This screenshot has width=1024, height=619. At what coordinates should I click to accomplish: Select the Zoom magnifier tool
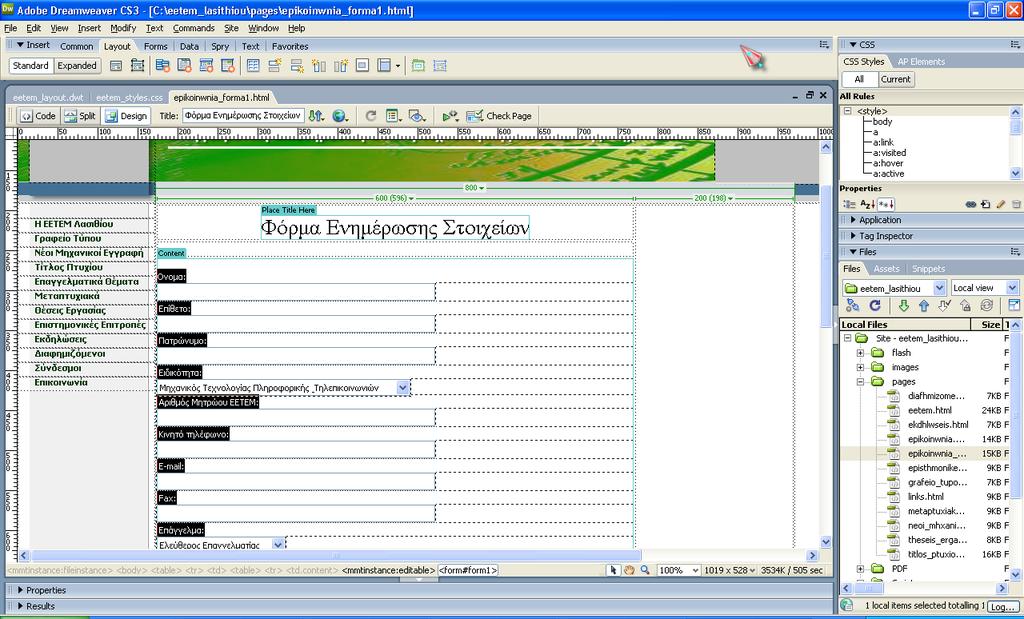[x=645, y=570]
